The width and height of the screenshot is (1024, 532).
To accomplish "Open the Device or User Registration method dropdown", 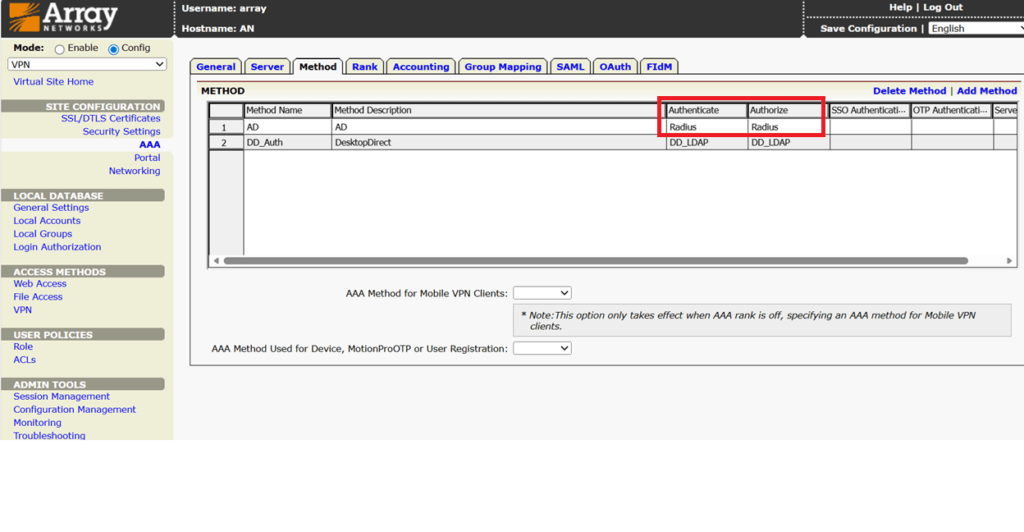I will (x=542, y=349).
